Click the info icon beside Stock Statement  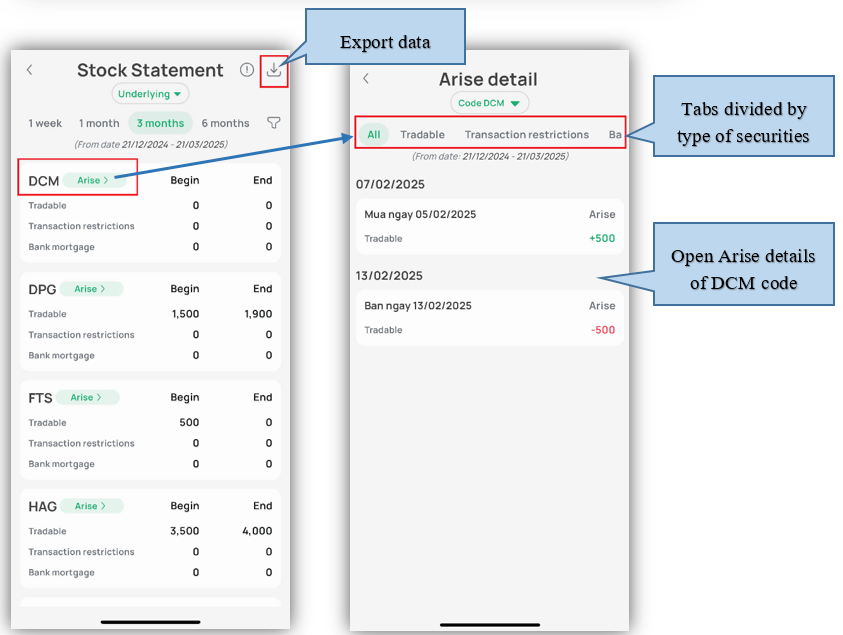[247, 70]
